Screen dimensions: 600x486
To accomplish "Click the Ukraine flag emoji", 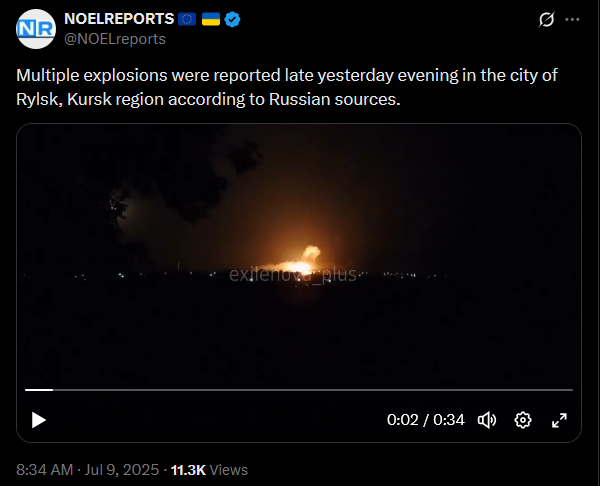I will [x=211, y=19].
